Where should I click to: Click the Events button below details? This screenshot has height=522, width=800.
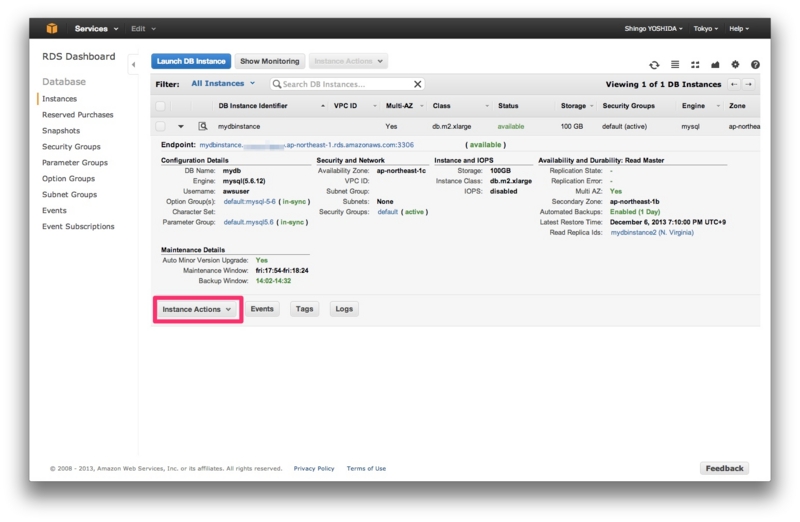point(262,309)
